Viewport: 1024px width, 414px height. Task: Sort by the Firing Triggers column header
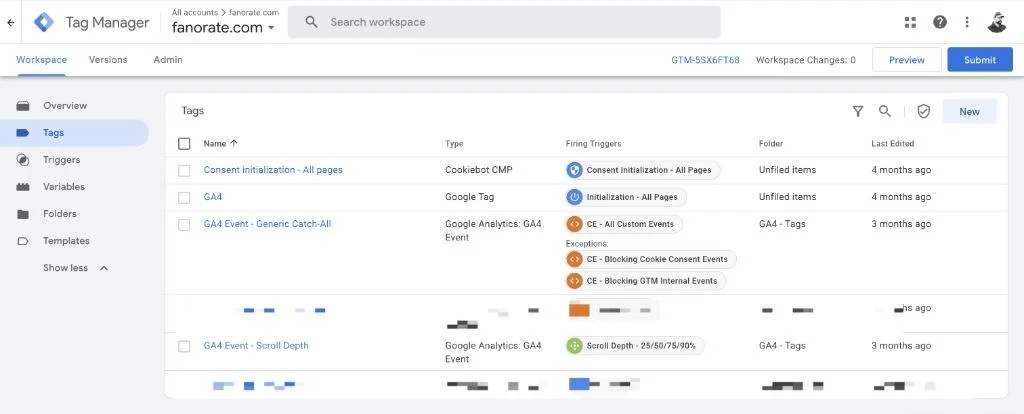(593, 144)
